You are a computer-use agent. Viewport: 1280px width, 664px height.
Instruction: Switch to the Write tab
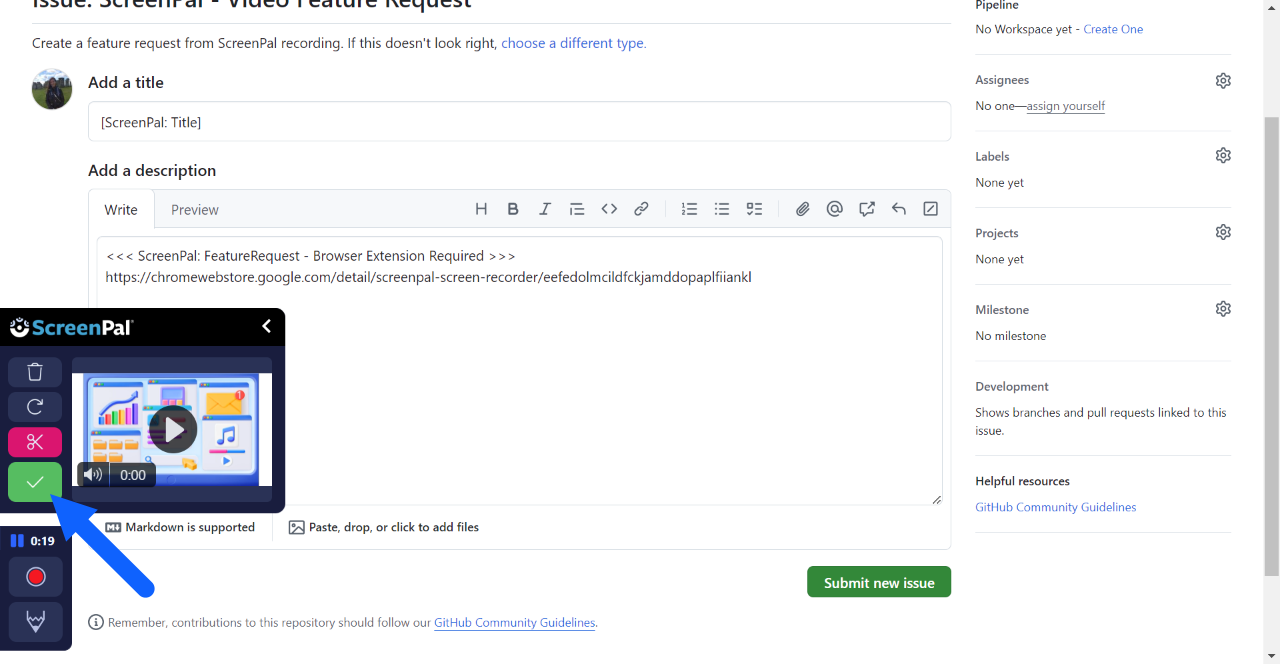[121, 210]
